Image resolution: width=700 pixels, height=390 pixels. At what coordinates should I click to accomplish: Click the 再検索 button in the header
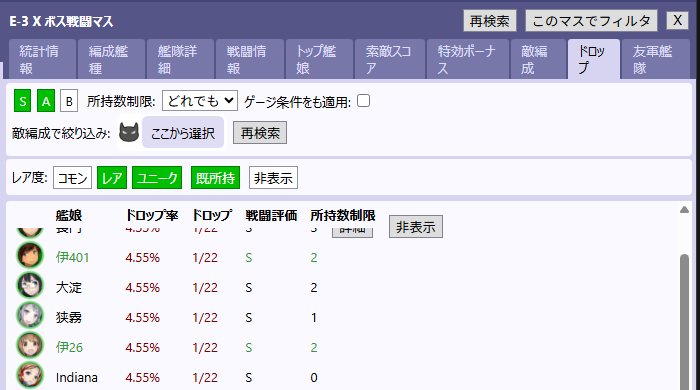point(490,21)
